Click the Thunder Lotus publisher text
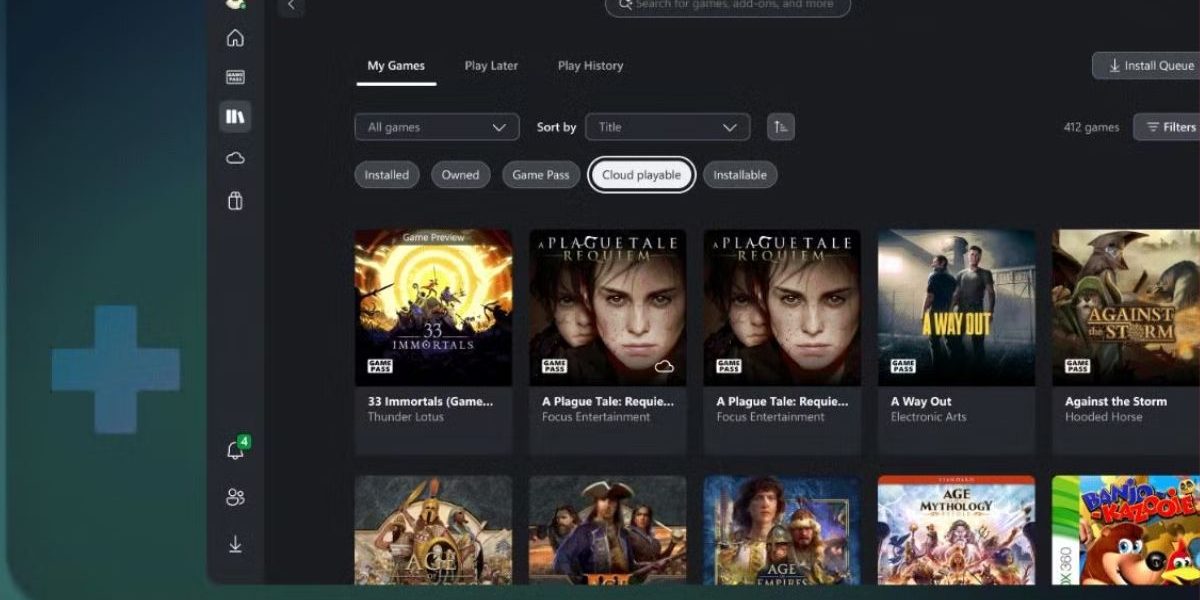1200x600 pixels. tap(405, 417)
